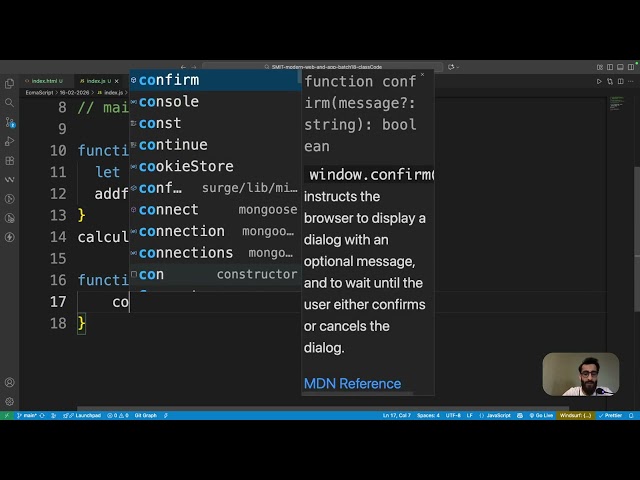Image resolution: width=640 pixels, height=480 pixels.
Task: Toggle the Panel layout icon
Action: [620, 67]
